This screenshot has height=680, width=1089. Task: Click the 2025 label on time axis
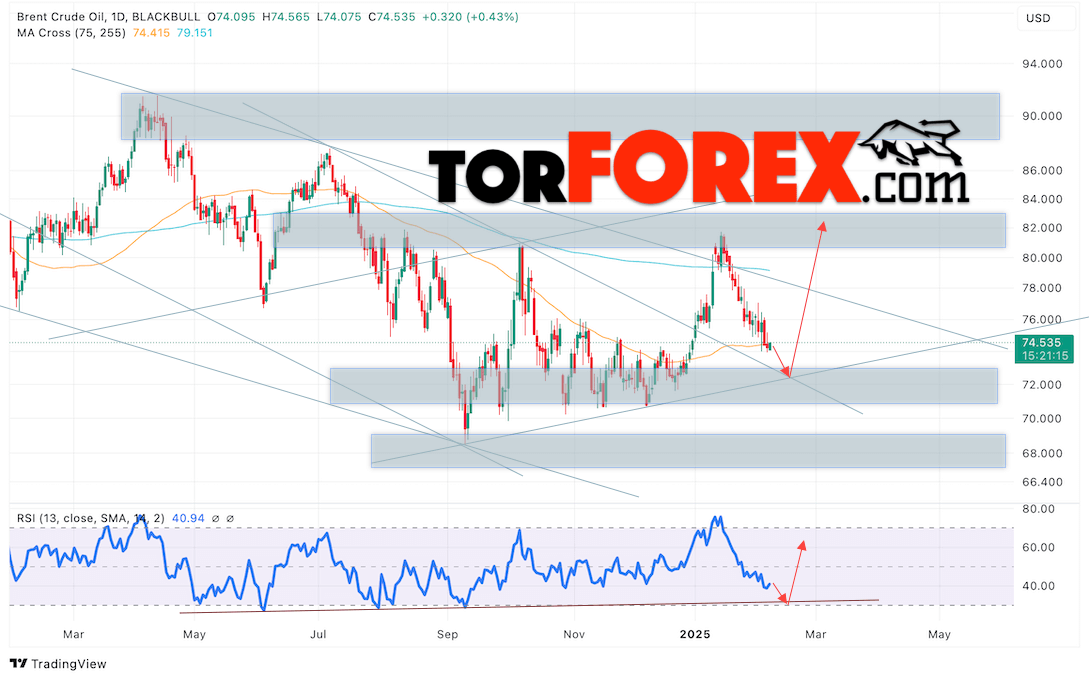(694, 634)
